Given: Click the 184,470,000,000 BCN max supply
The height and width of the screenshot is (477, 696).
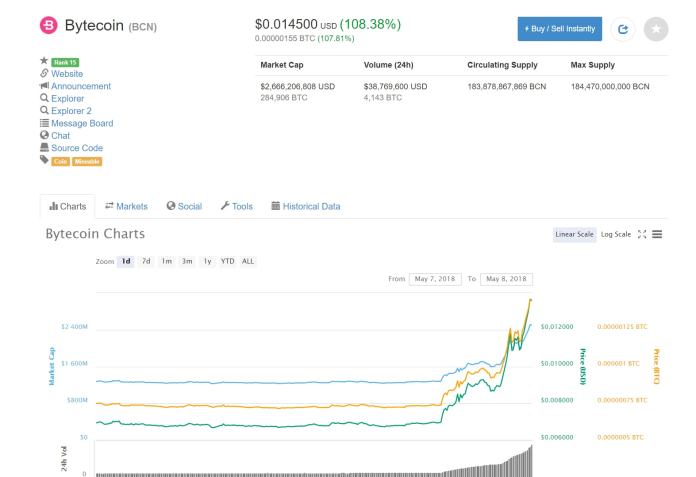Looking at the screenshot, I should [610, 87].
